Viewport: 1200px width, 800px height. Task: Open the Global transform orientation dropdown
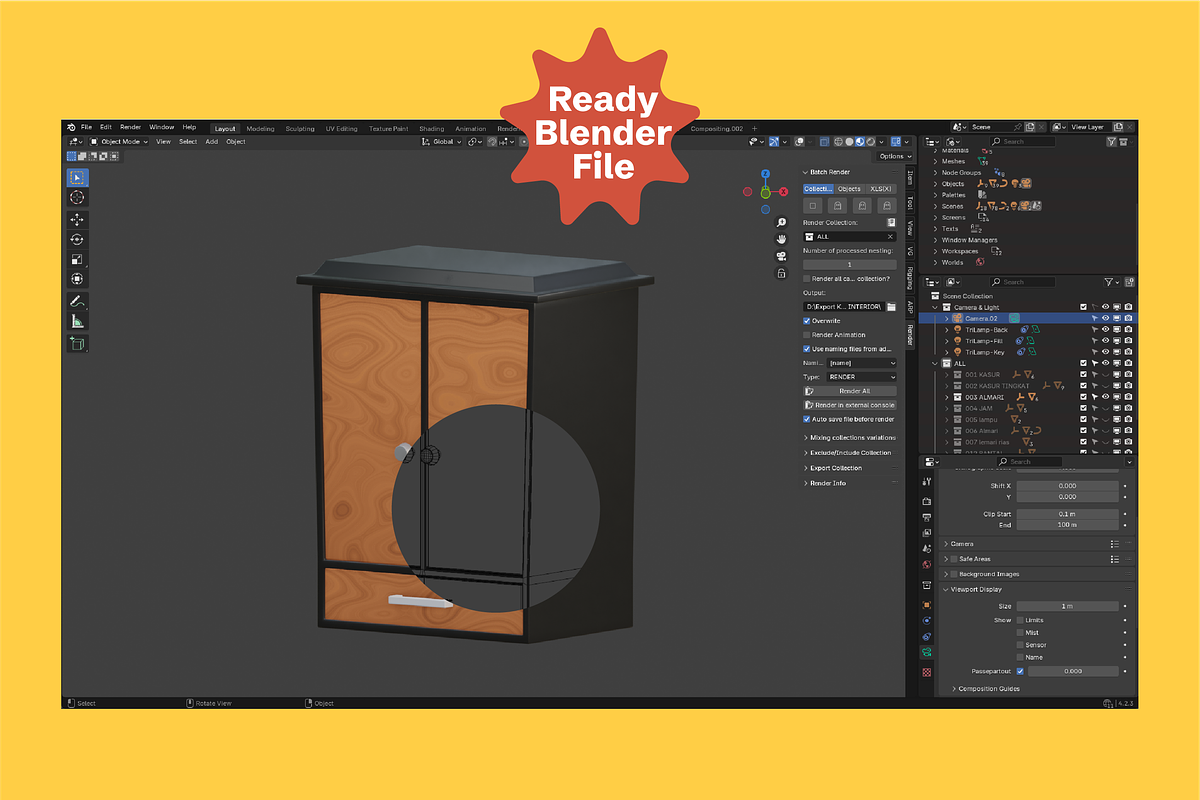point(443,142)
